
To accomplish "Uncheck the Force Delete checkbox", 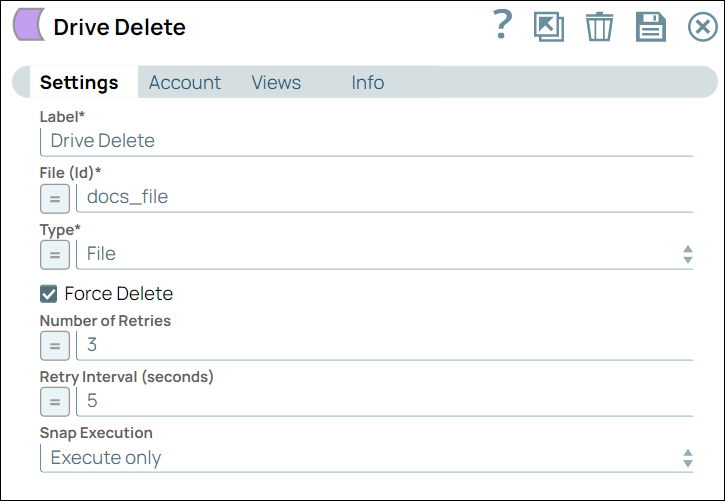I will pos(48,294).
